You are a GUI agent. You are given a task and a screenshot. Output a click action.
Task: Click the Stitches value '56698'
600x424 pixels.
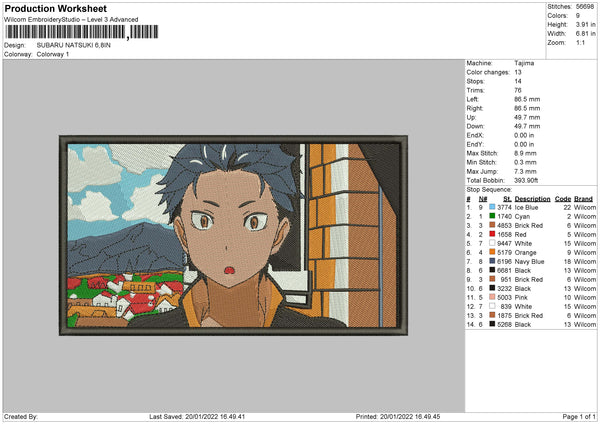pyautogui.click(x=585, y=7)
